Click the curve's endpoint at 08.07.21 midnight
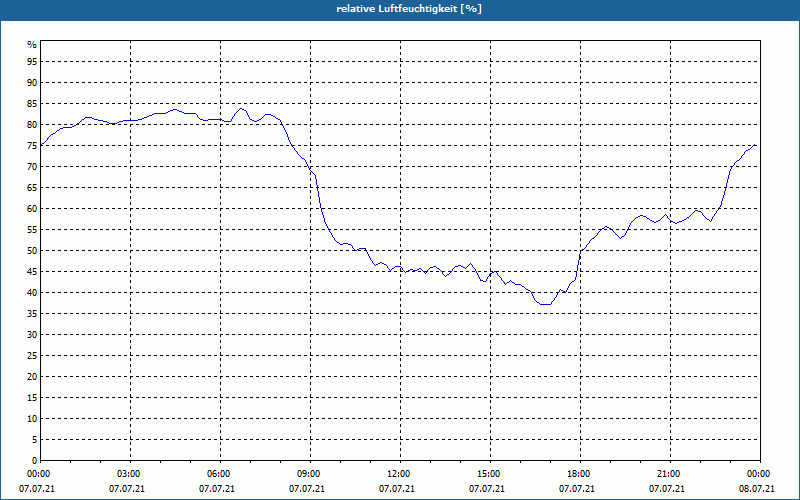Image resolution: width=800 pixels, height=500 pixels. point(755,145)
